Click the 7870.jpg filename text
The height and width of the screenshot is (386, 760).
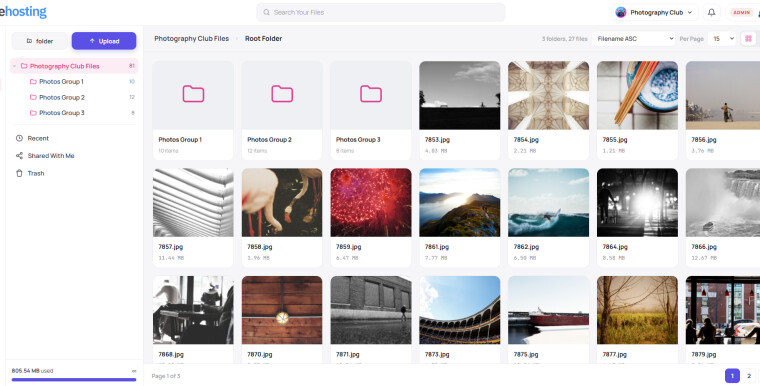[260, 354]
